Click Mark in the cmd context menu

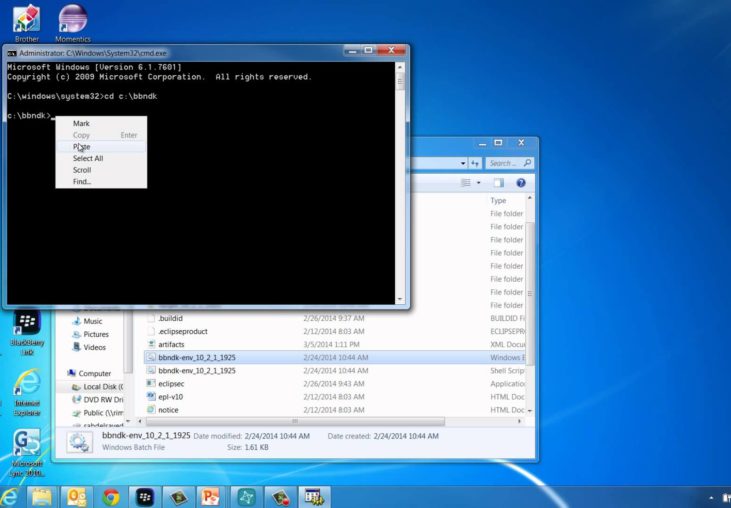click(x=81, y=124)
